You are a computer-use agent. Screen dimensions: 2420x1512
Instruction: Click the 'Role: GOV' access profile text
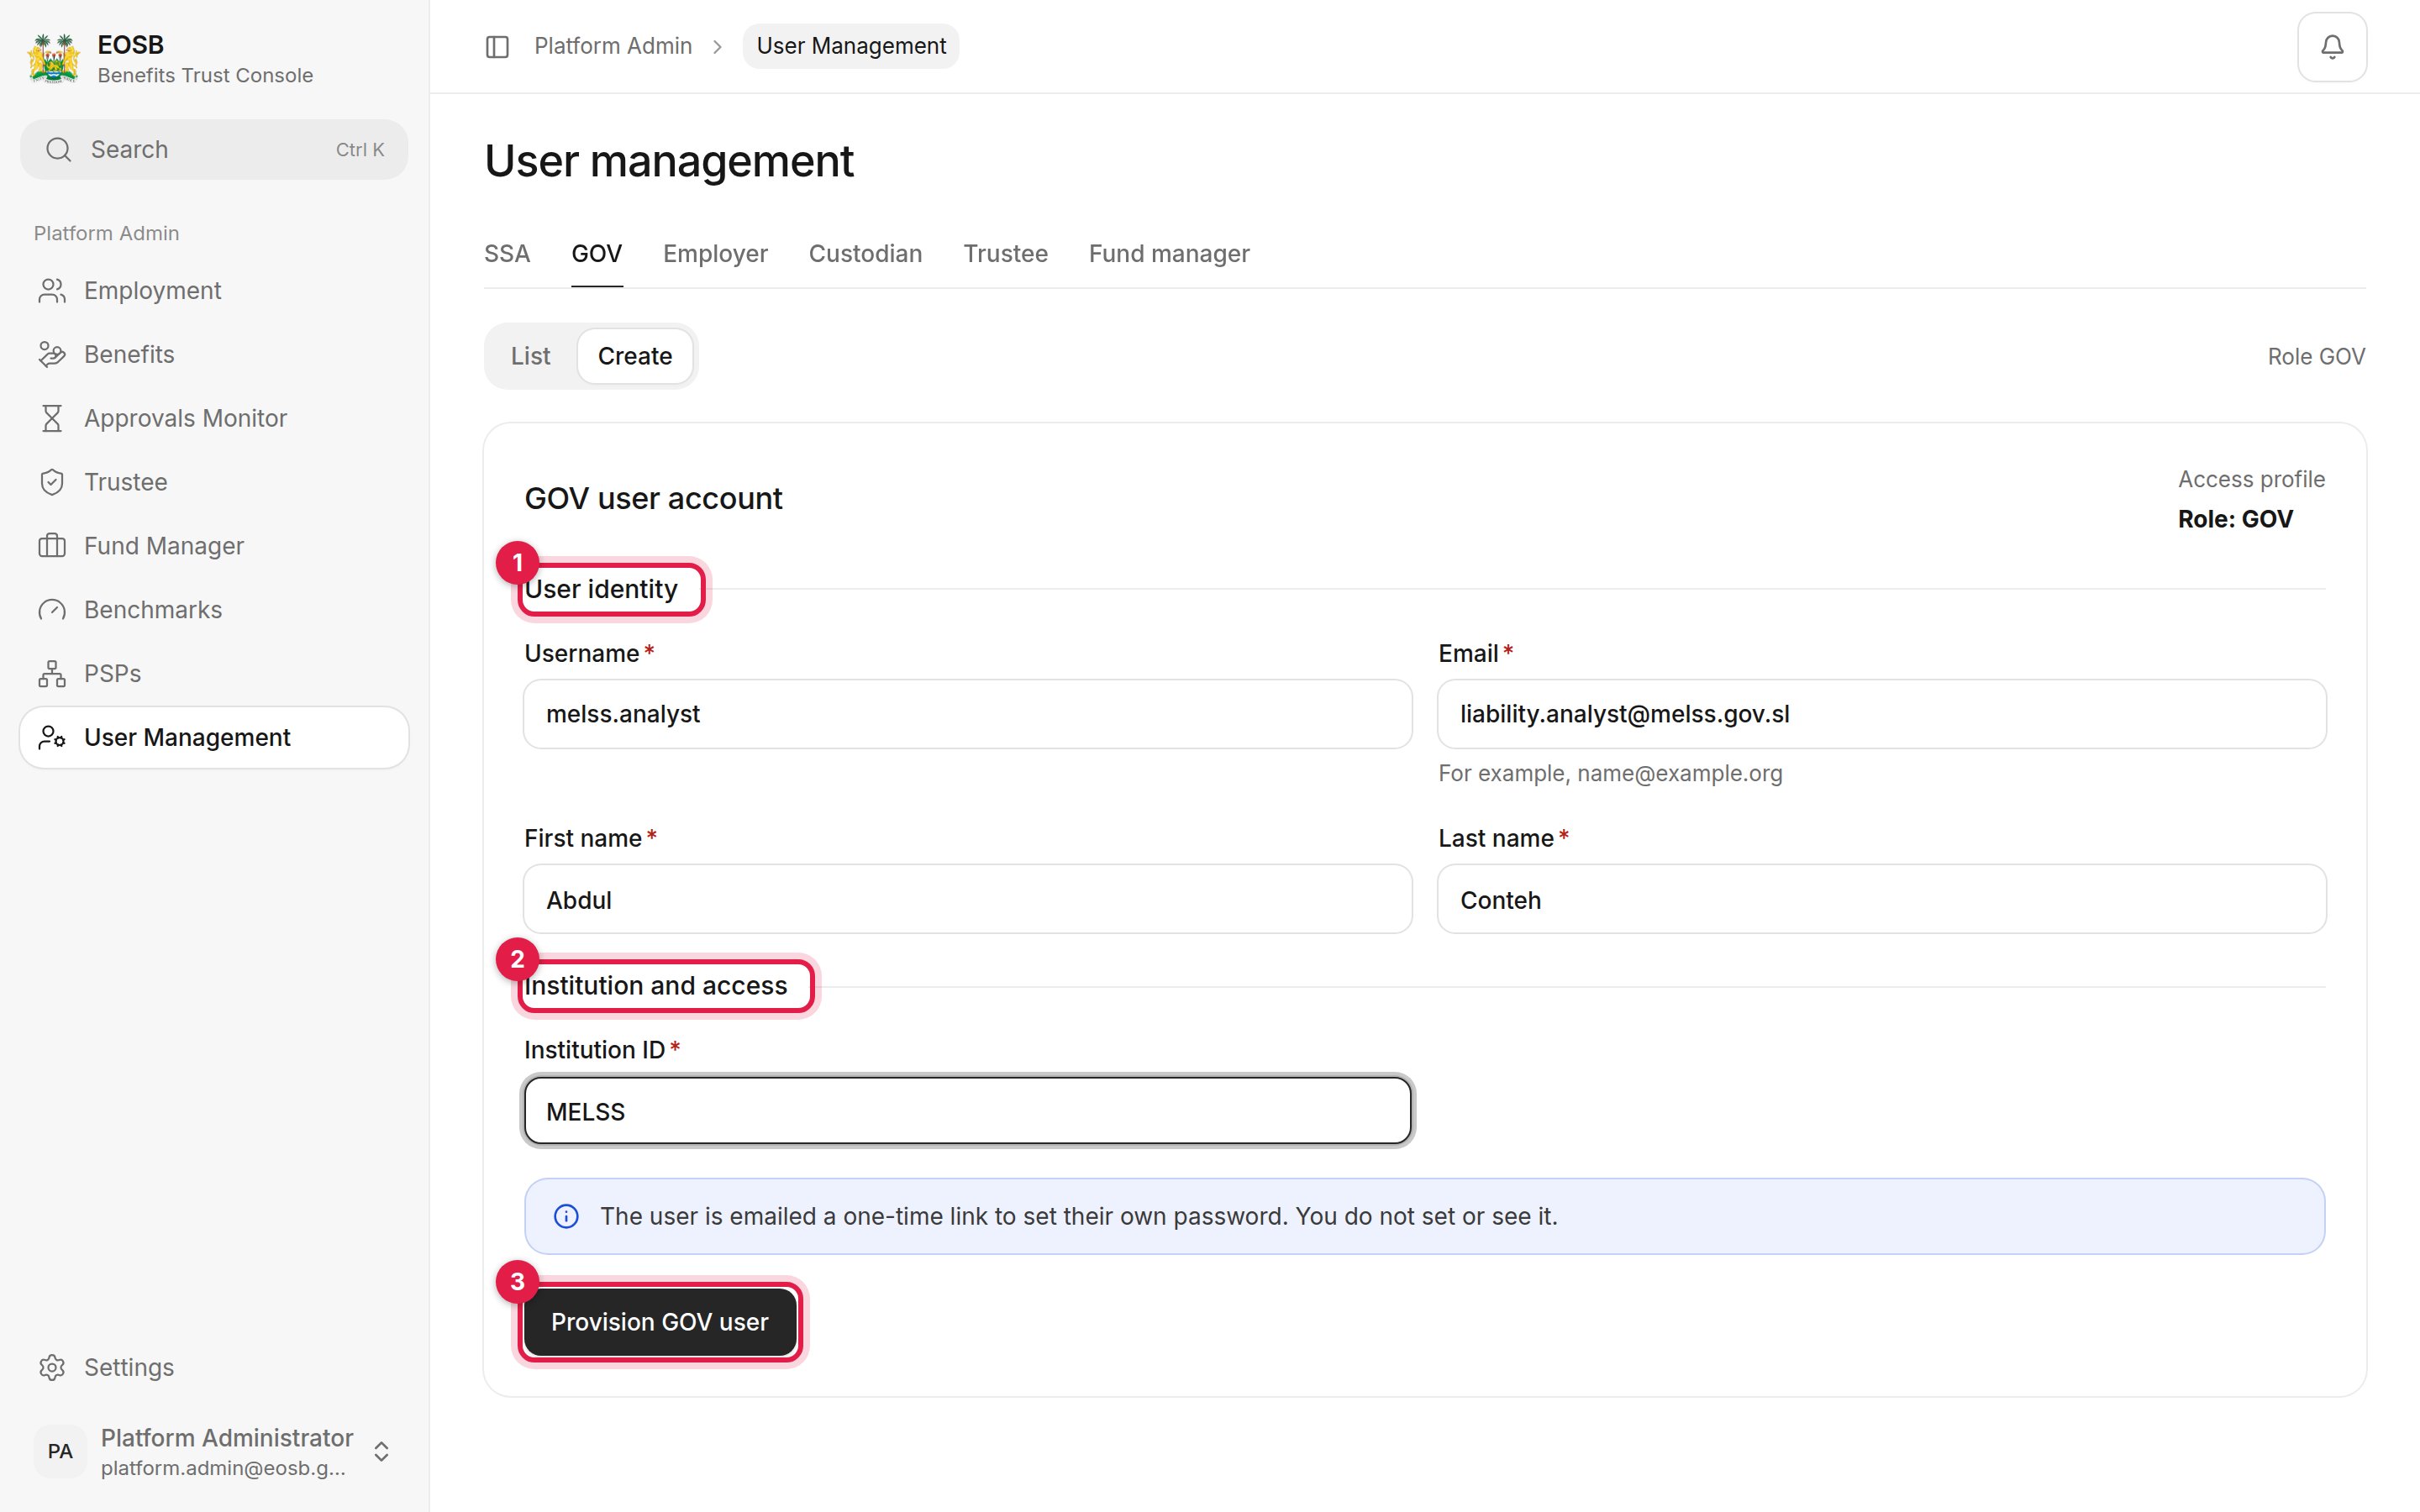click(x=2235, y=519)
